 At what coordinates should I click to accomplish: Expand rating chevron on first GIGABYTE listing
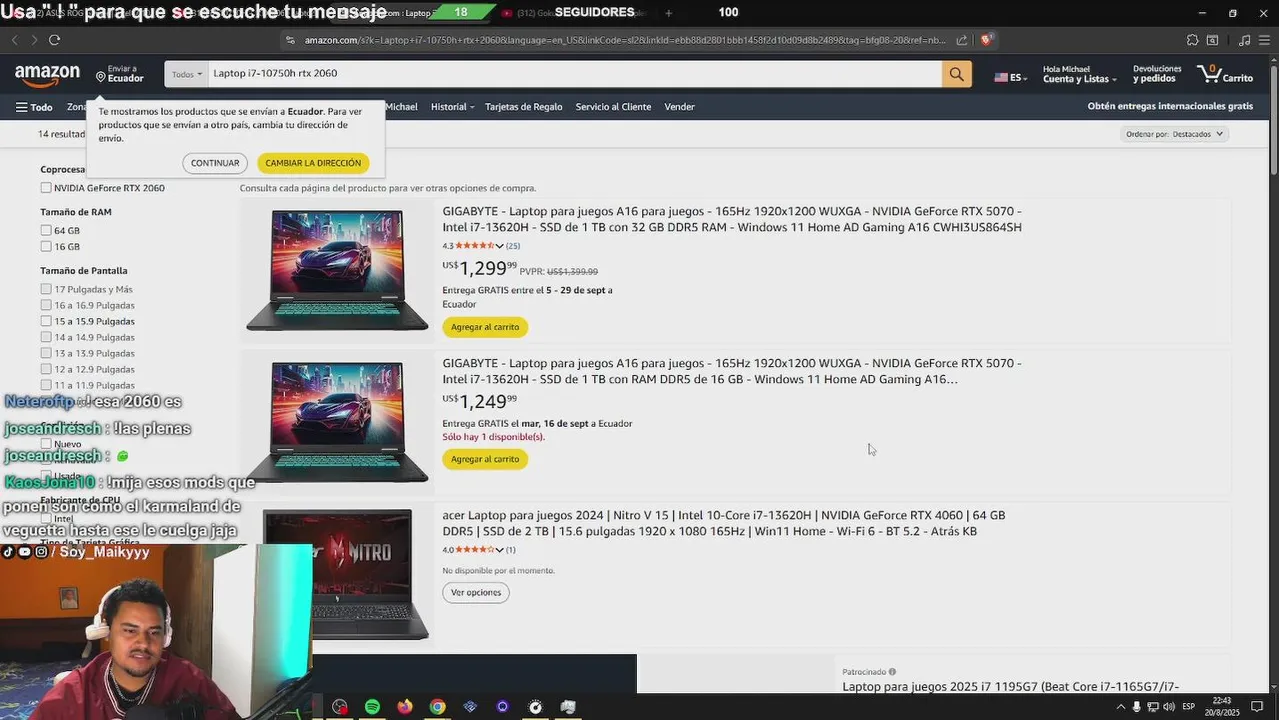click(499, 246)
